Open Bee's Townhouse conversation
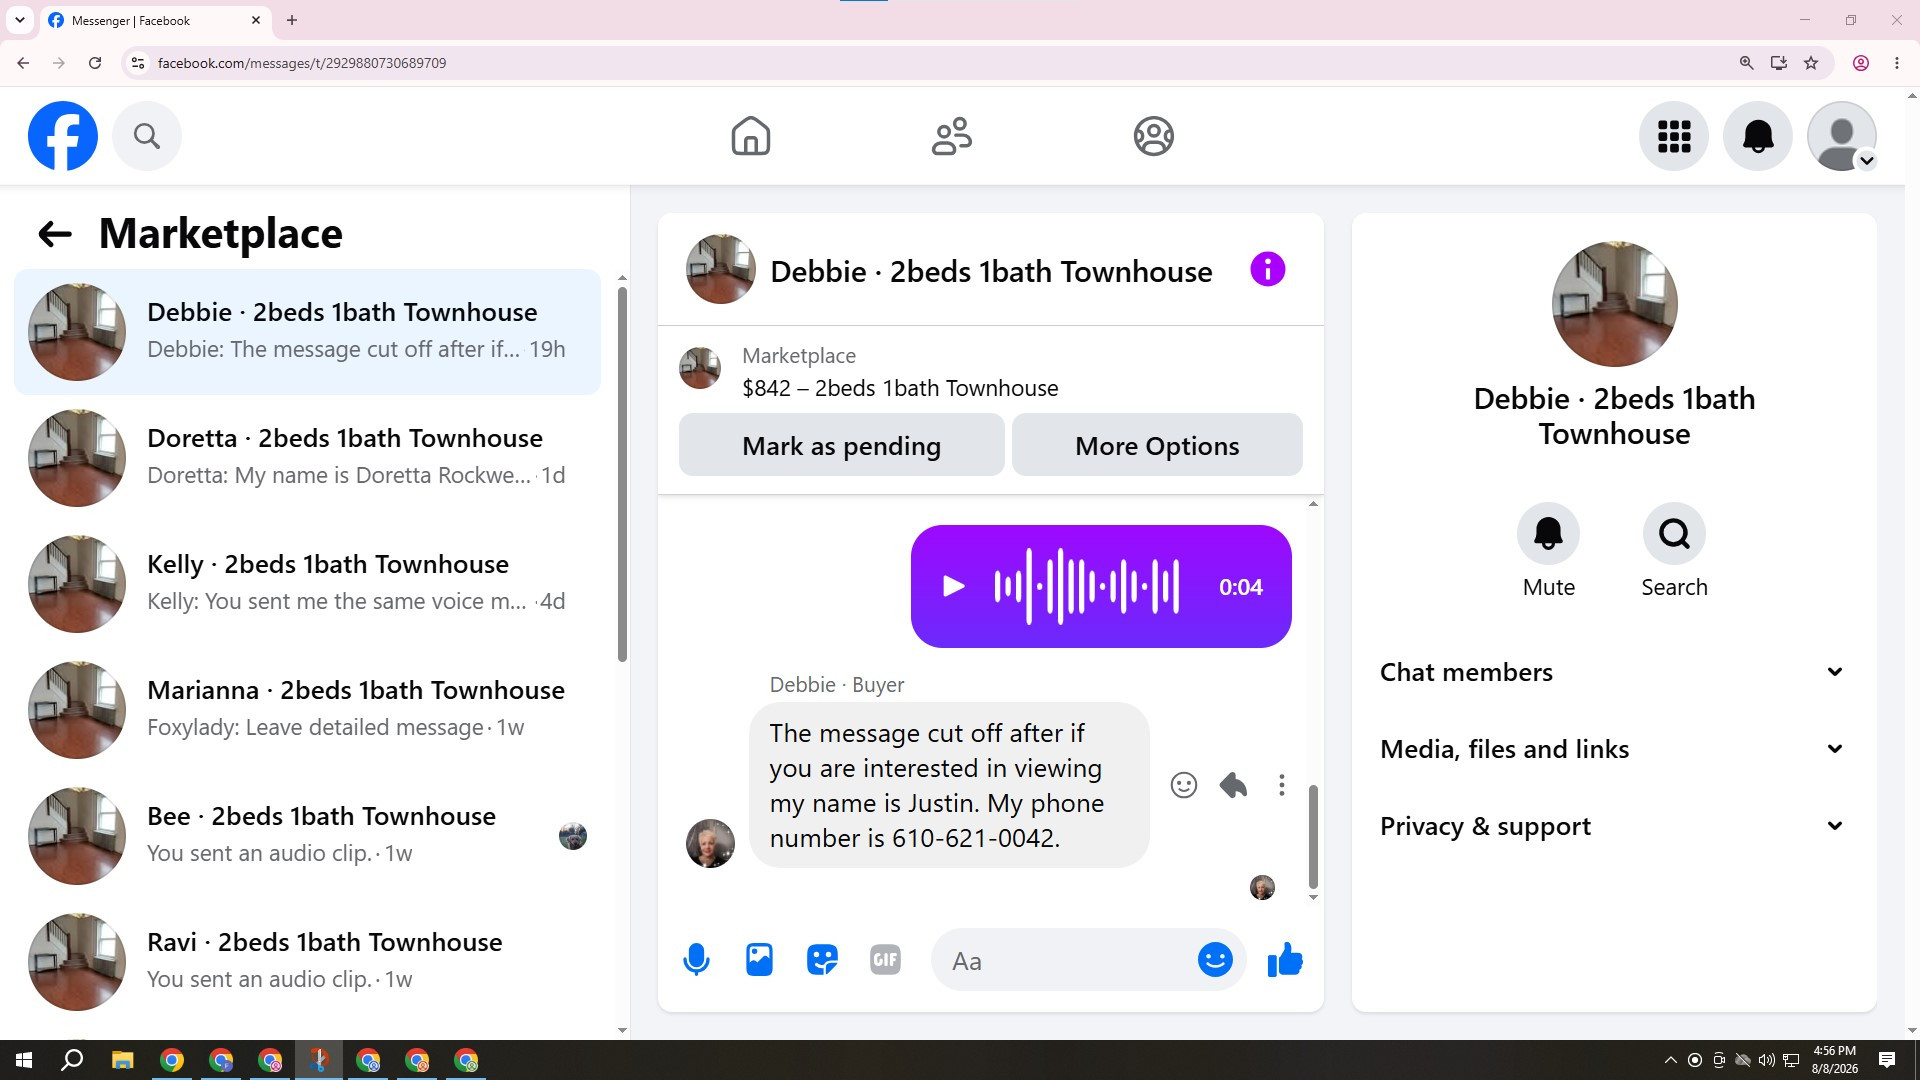Image resolution: width=1920 pixels, height=1080 pixels. click(x=308, y=836)
